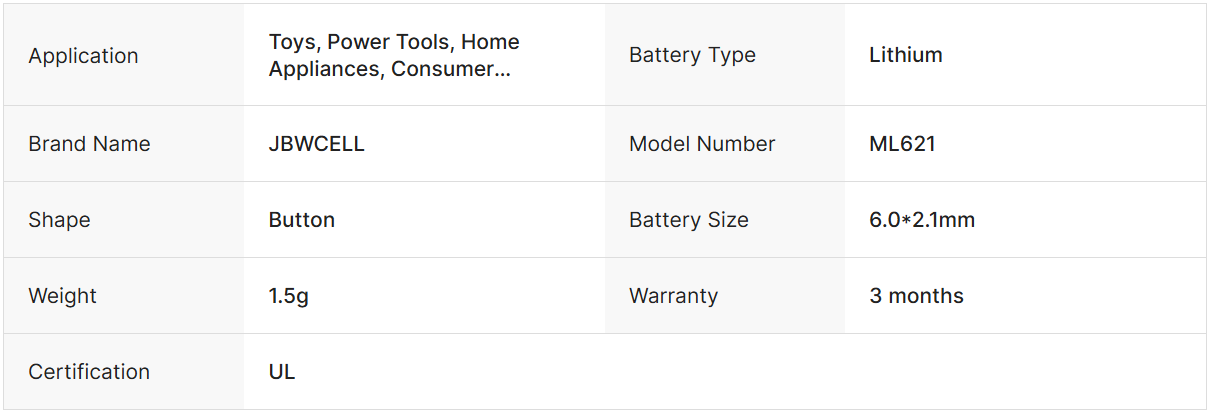The height and width of the screenshot is (413, 1209).
Task: Select the 1.5g weight value
Action: pos(289,296)
